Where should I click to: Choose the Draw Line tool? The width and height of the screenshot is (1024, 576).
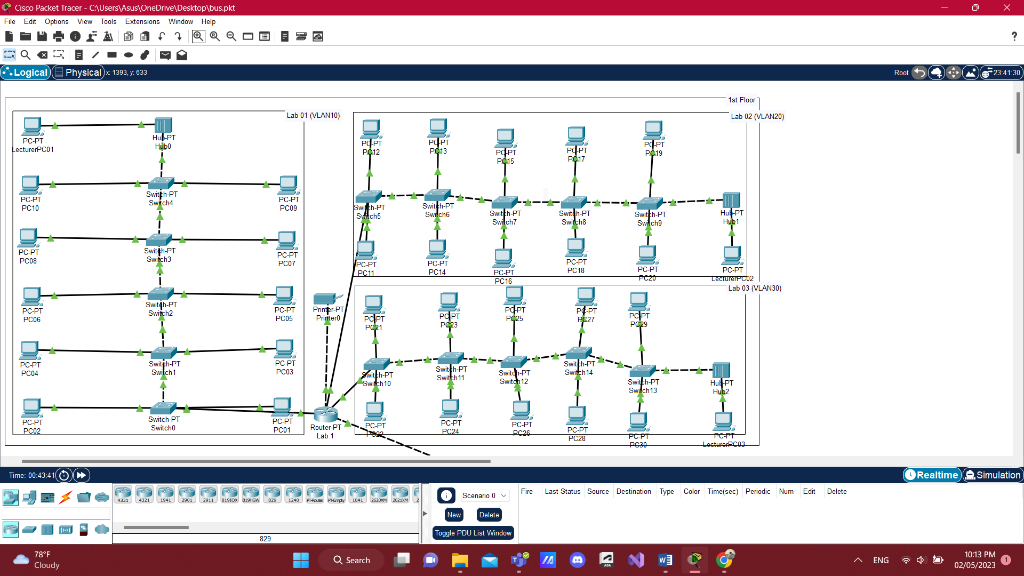click(95, 55)
